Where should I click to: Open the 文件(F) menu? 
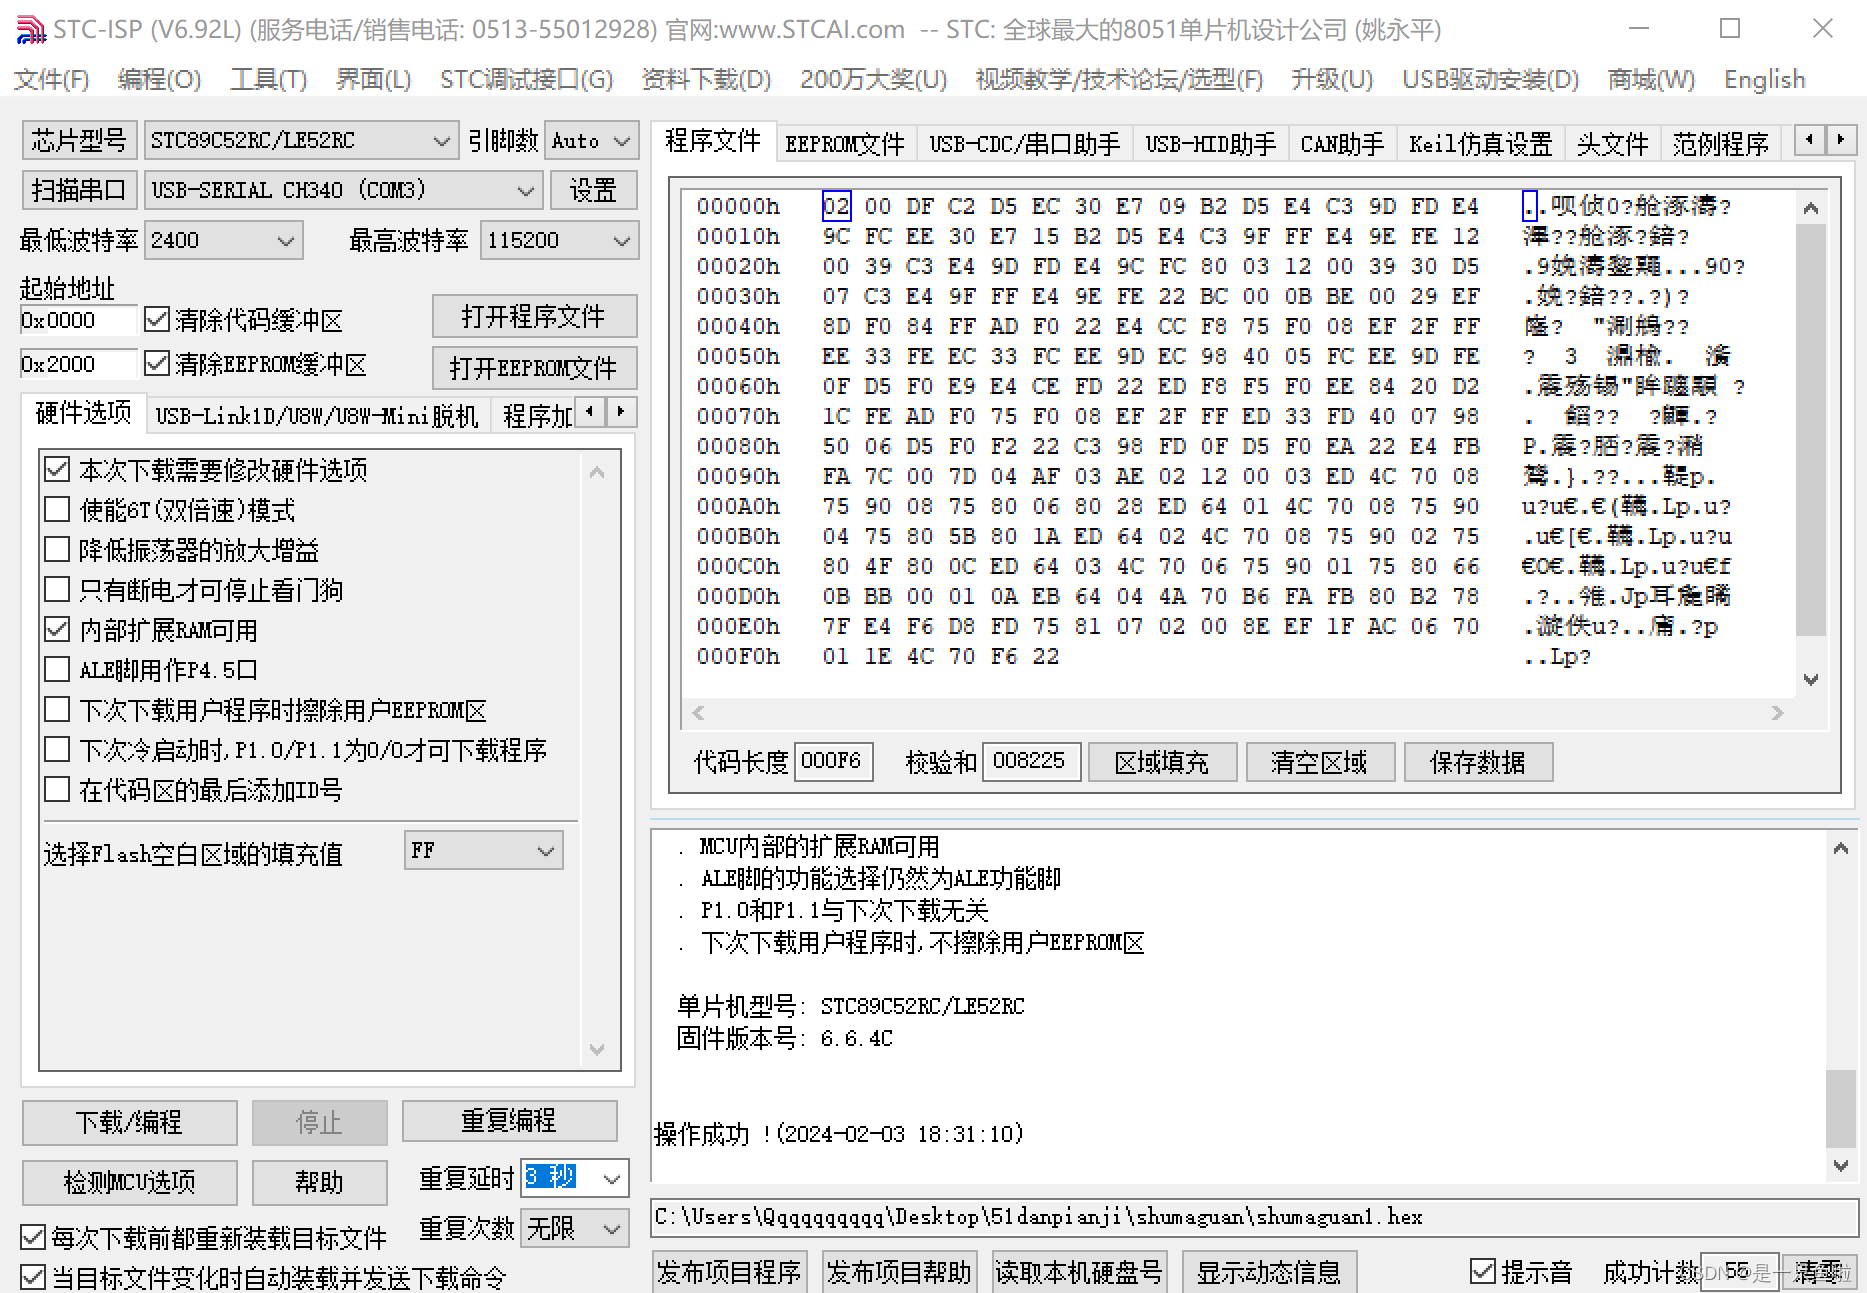click(51, 79)
